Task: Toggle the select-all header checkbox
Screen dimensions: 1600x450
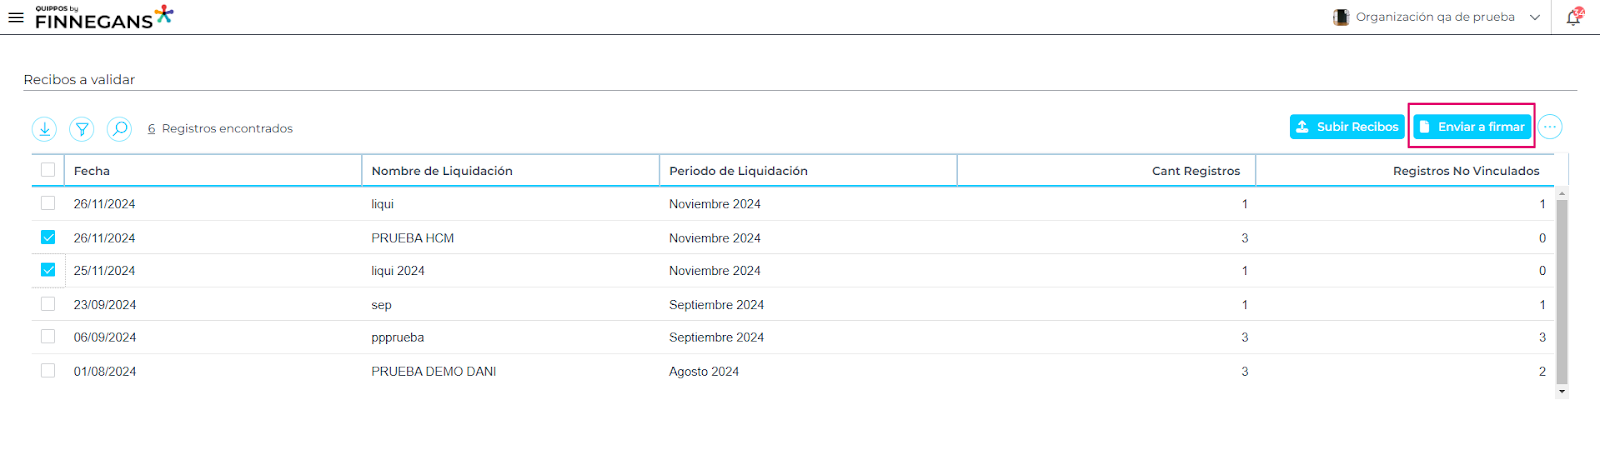Action: point(48,170)
